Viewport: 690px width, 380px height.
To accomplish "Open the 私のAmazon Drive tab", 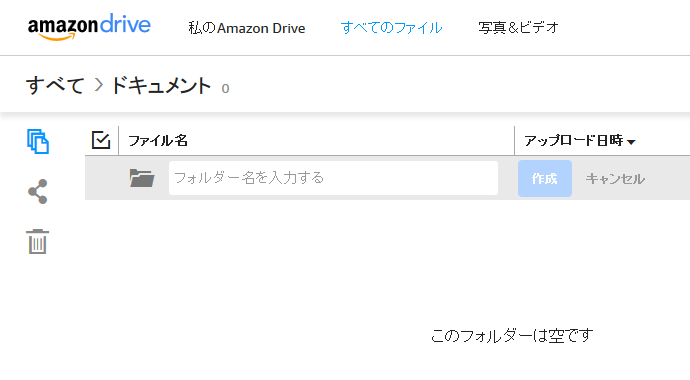I will pos(247,28).
